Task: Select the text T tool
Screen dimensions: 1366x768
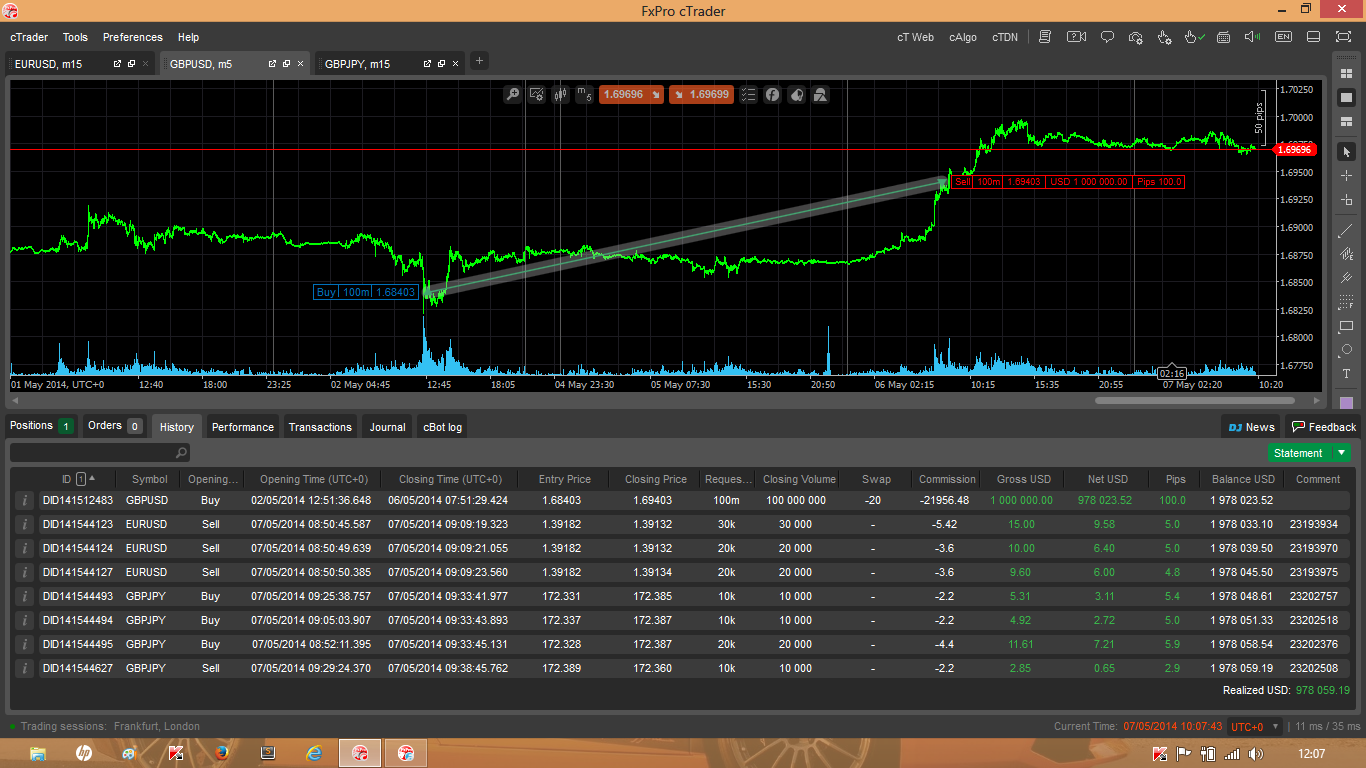Action: (x=1346, y=374)
